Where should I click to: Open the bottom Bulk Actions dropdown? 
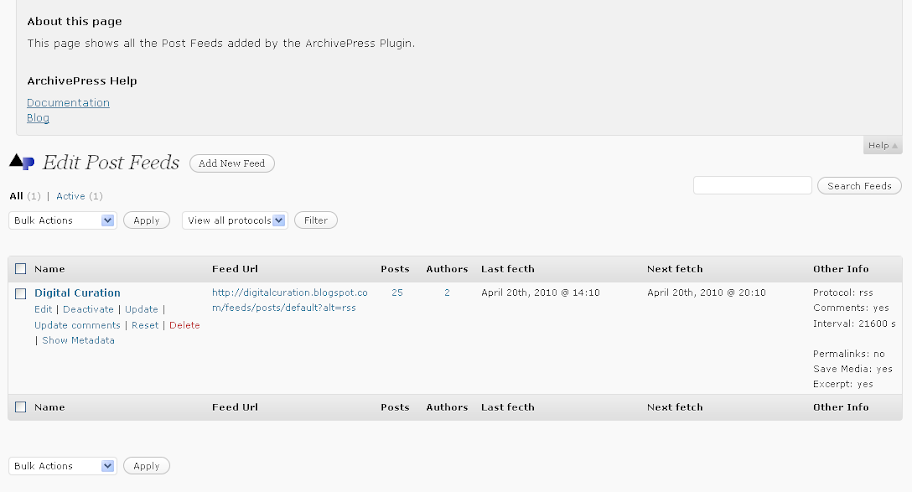[x=62, y=466]
